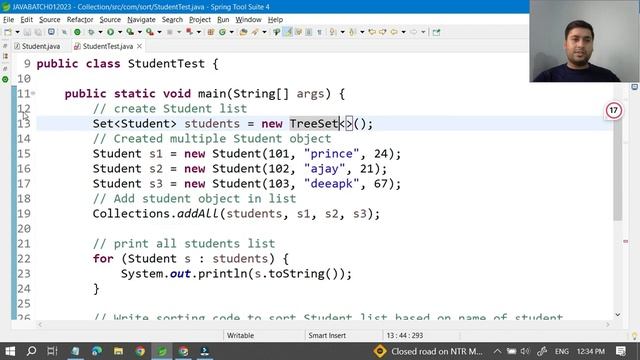The image size is (640, 360).
Task: Click the 13 : 44 : 293 cursor position status
Action: click(x=405, y=336)
